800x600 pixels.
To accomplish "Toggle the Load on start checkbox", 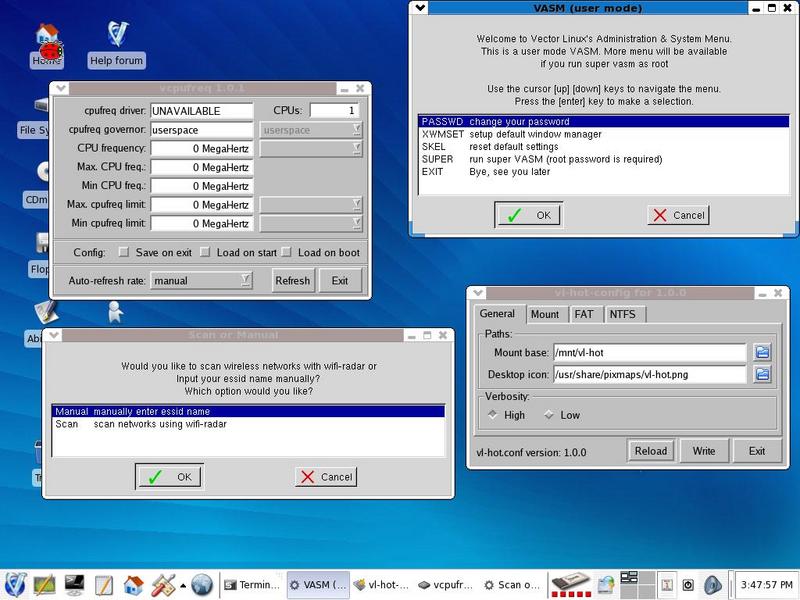I will (205, 253).
